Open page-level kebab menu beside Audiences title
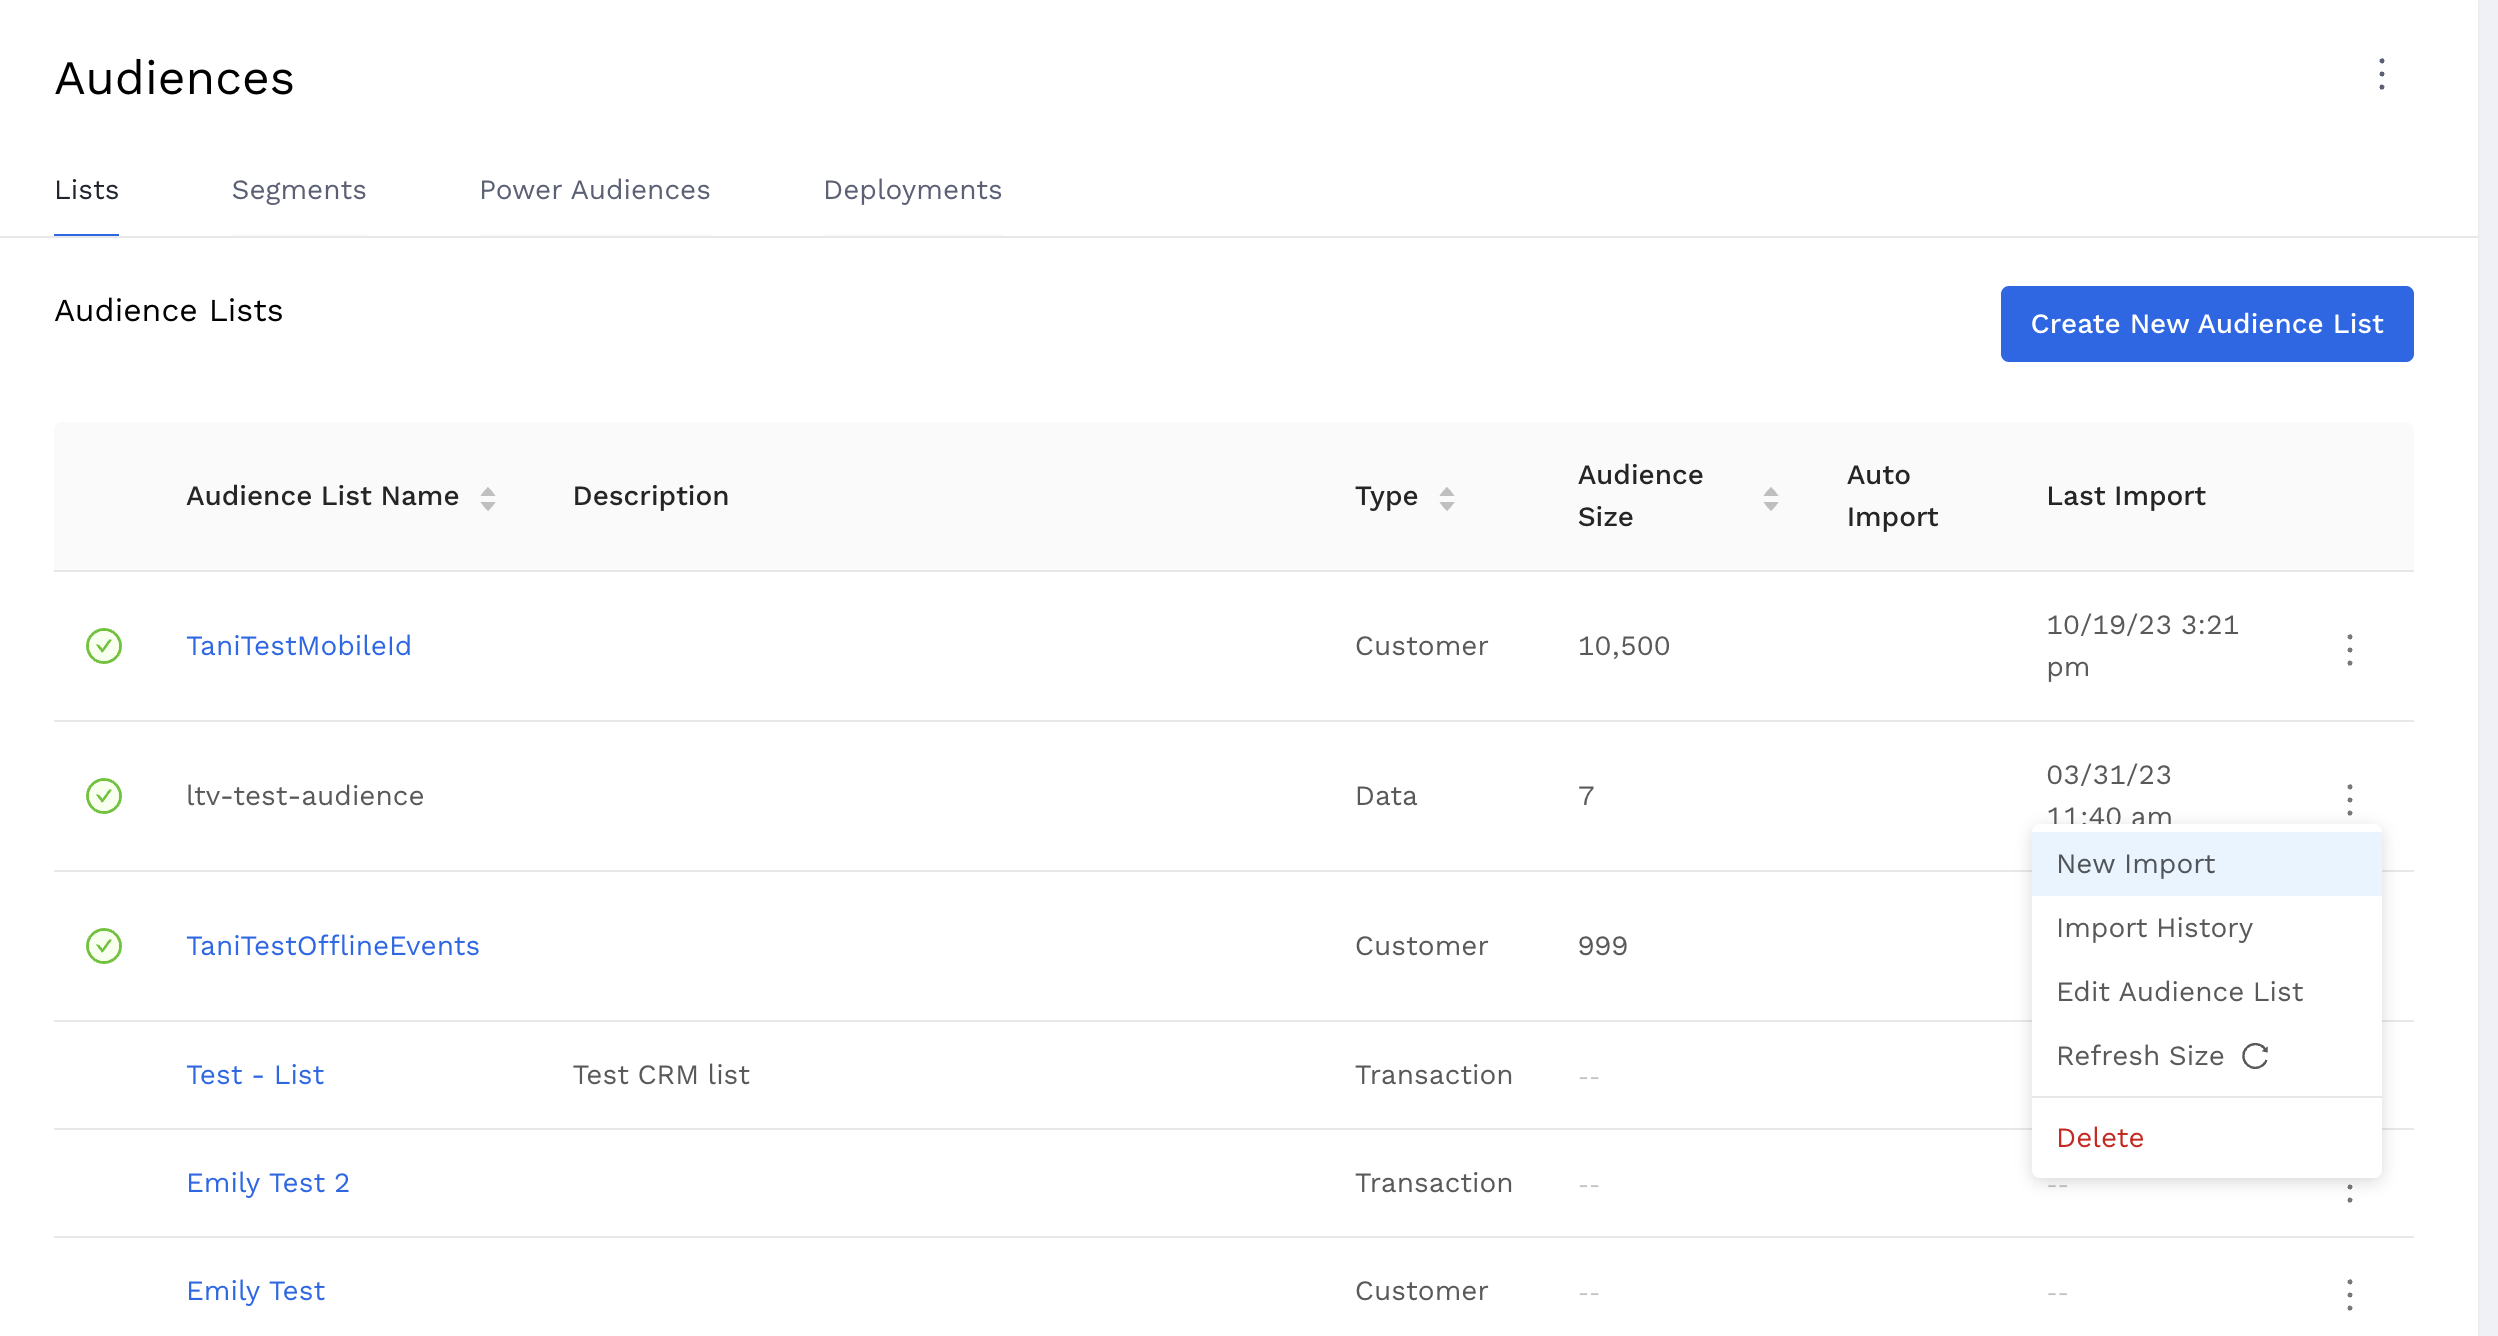The image size is (2498, 1336). click(x=2381, y=75)
